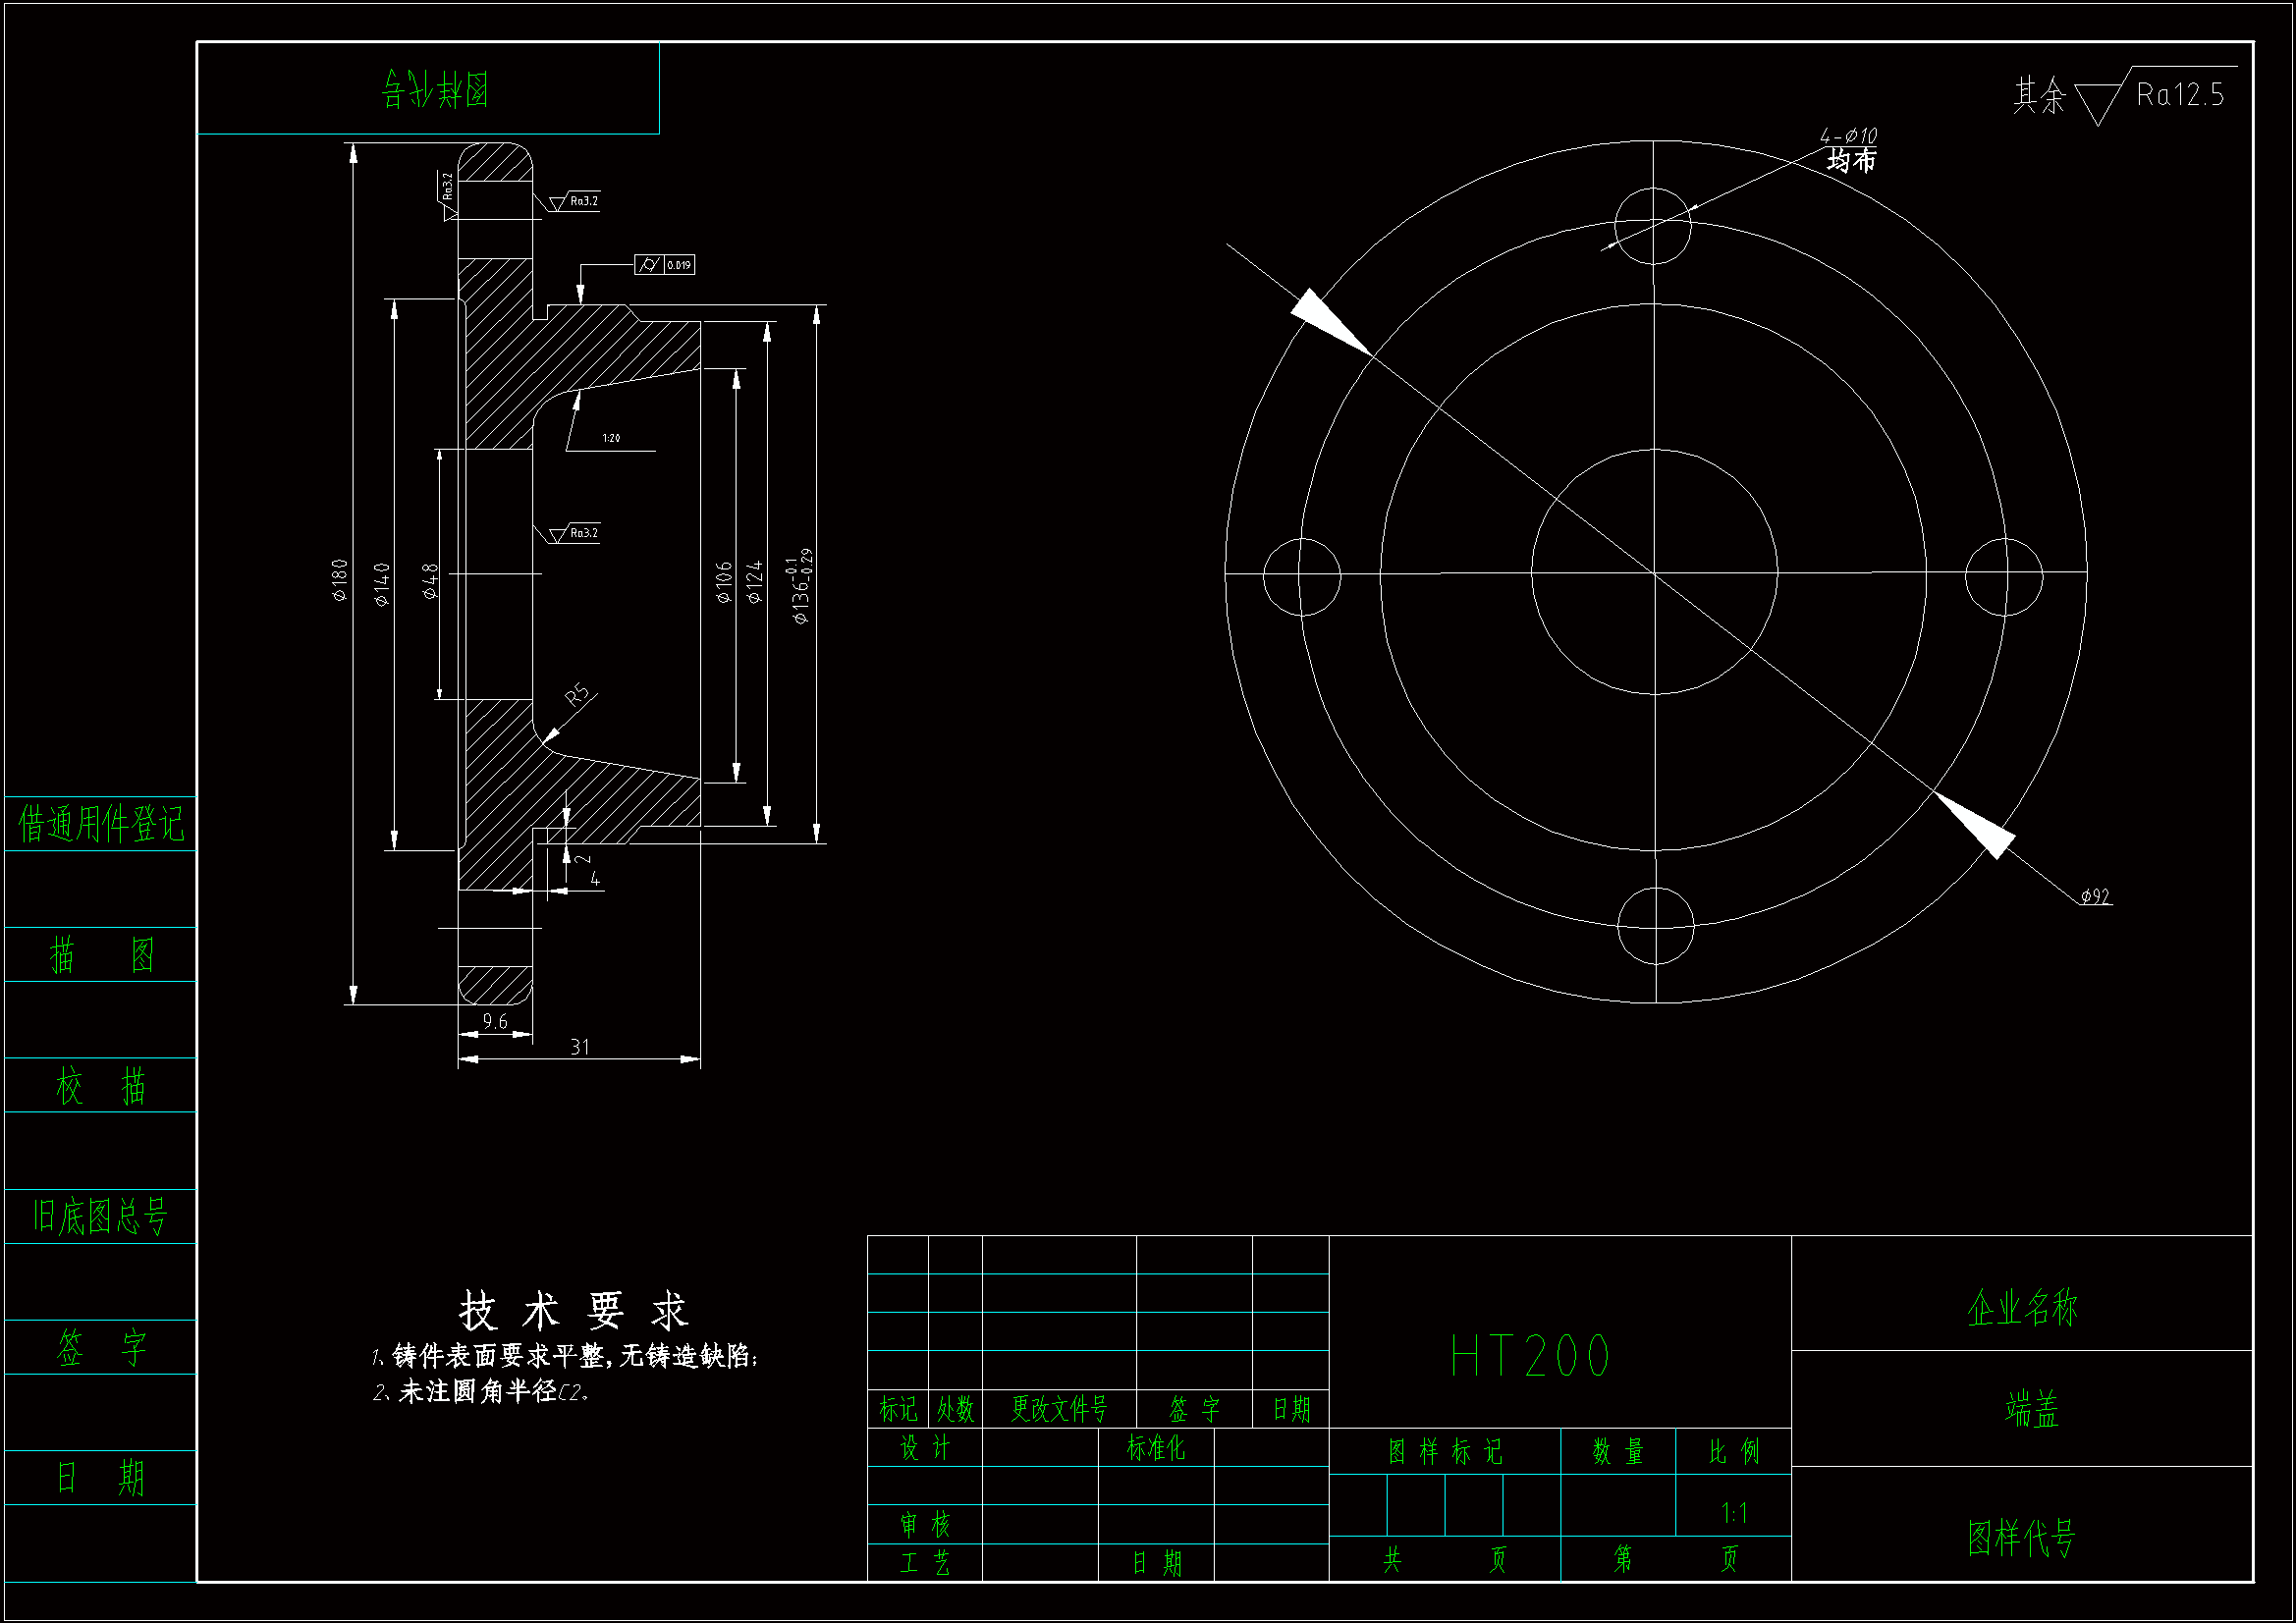The image size is (2296, 1623).
Task: Click the 9.6 flange thickness dimension
Action: [495, 1021]
